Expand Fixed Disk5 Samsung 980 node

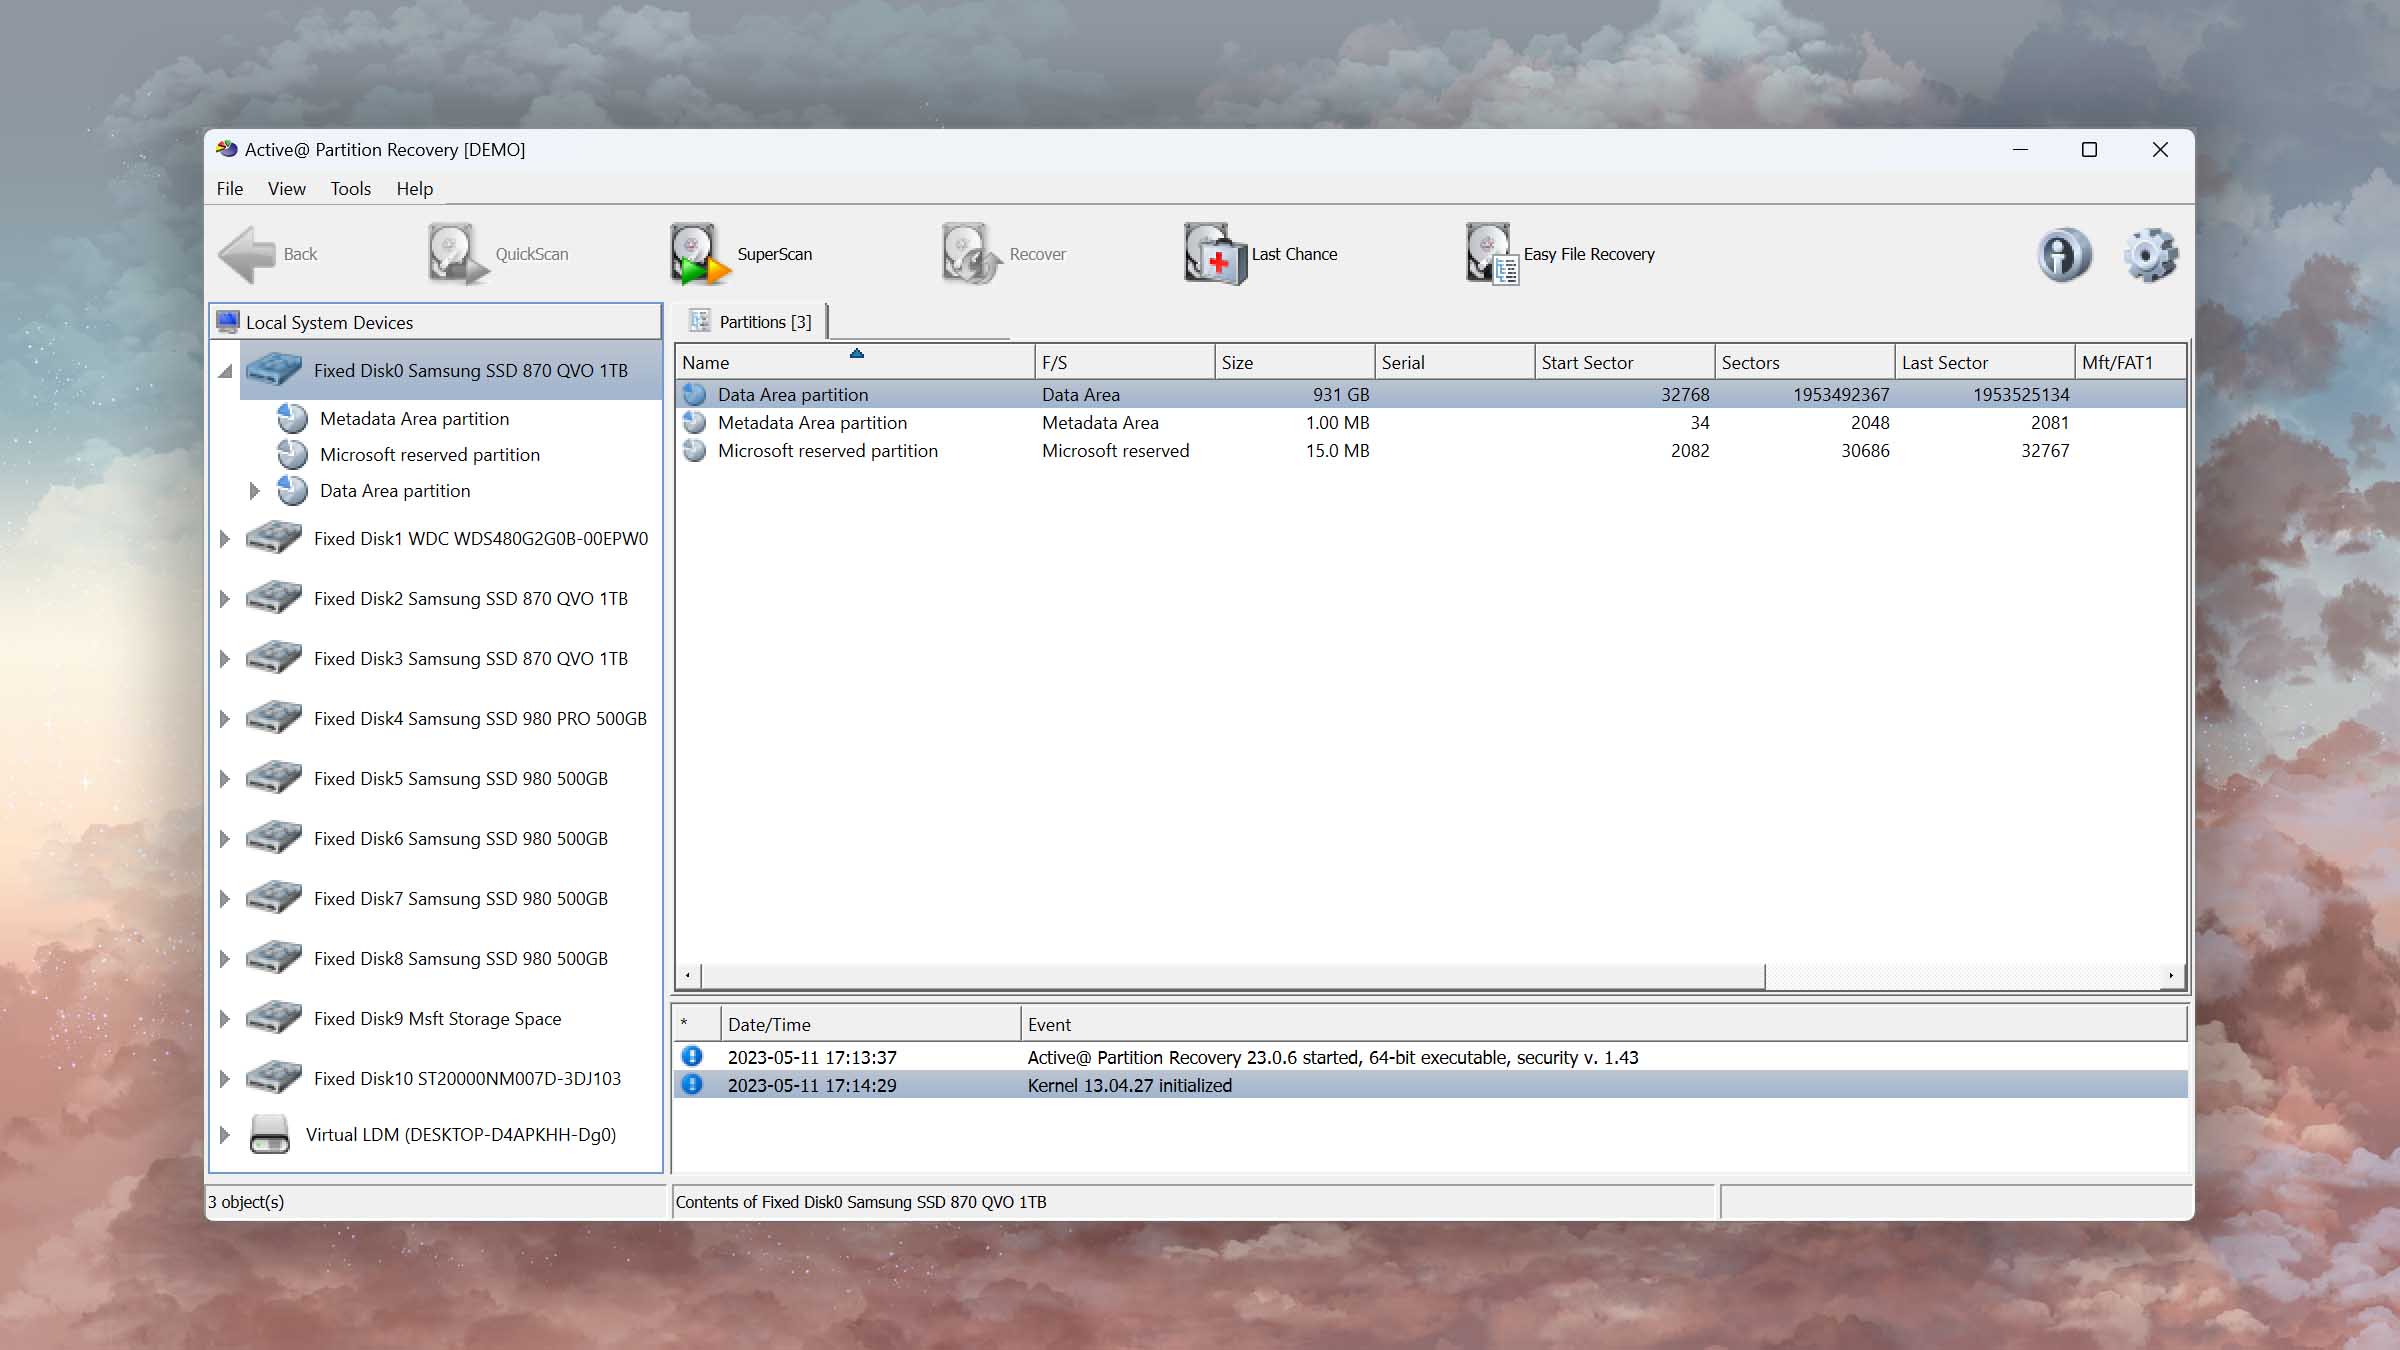tap(225, 779)
